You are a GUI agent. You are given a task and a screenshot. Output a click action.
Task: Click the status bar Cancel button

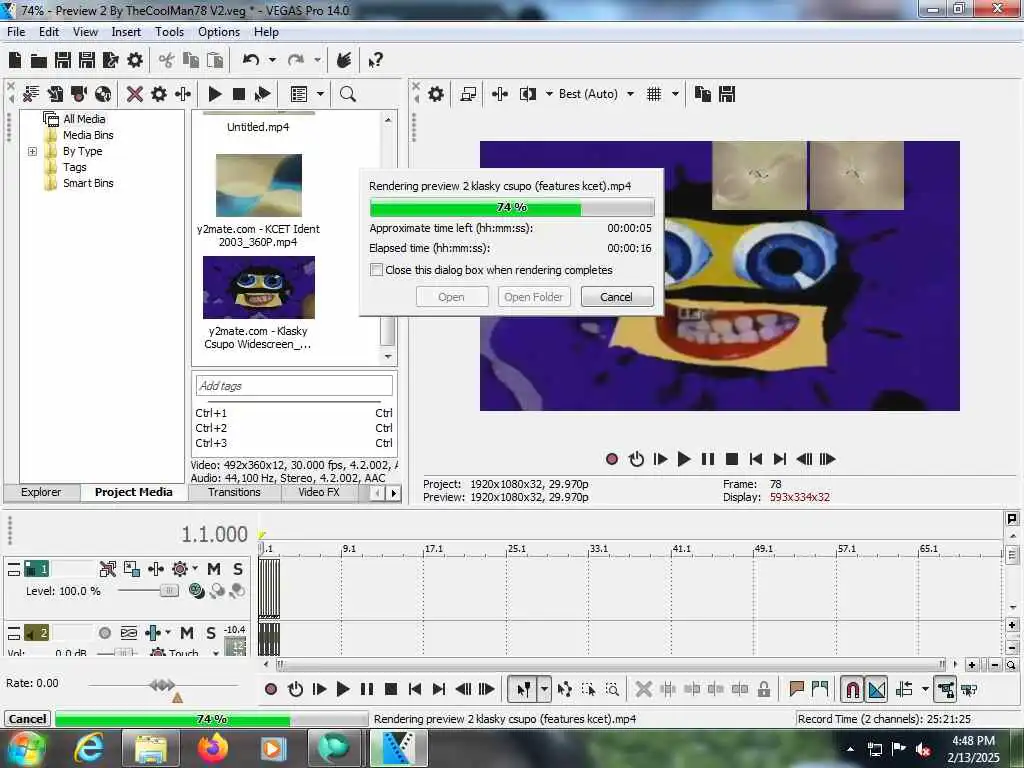click(27, 719)
